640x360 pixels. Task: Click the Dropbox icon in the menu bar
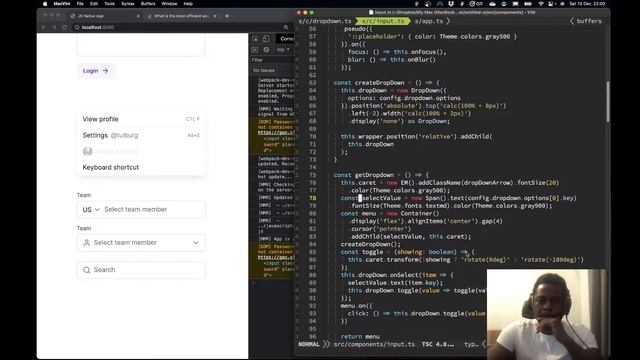point(451,4)
